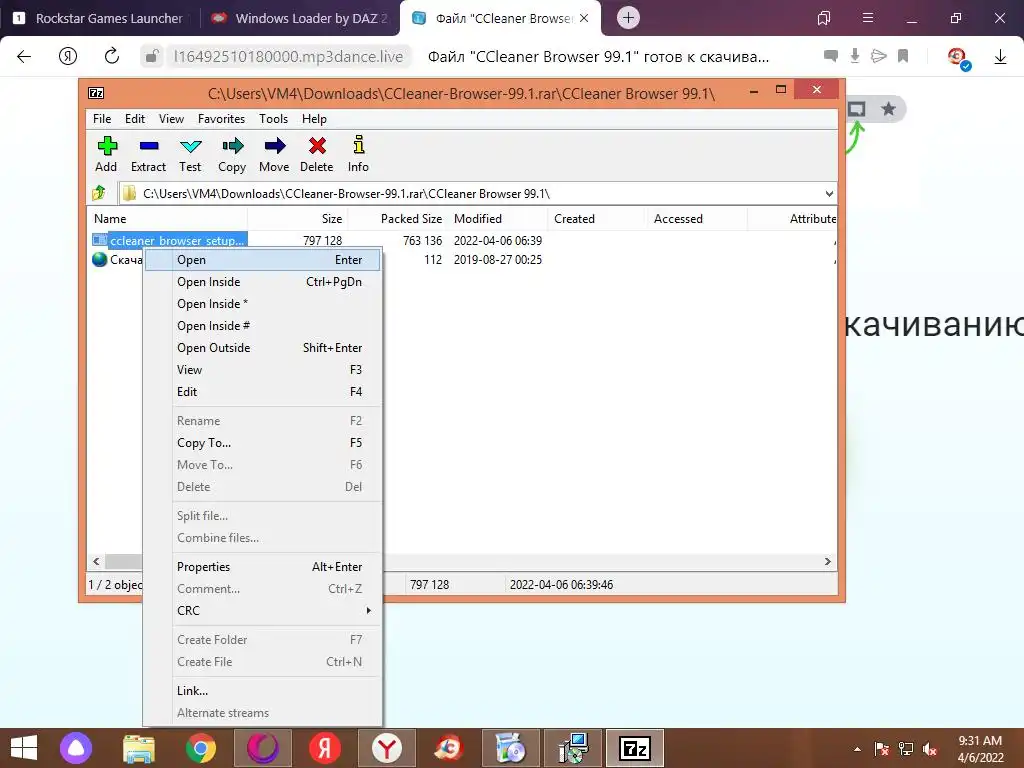Click the muted volume tray icon
Viewport: 1024px width, 768px height.
pos(930,749)
